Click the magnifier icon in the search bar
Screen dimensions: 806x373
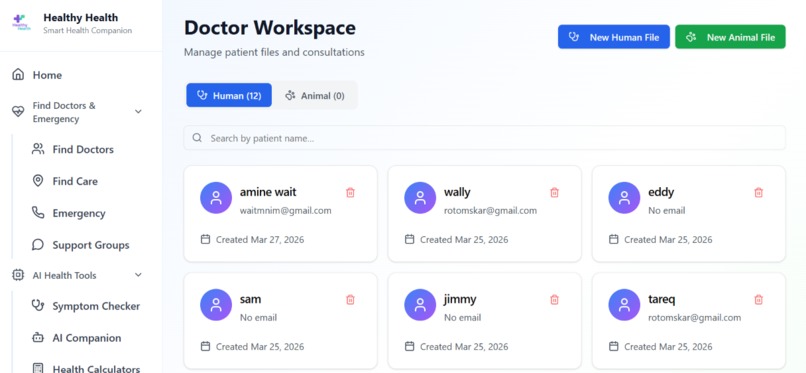(x=197, y=138)
